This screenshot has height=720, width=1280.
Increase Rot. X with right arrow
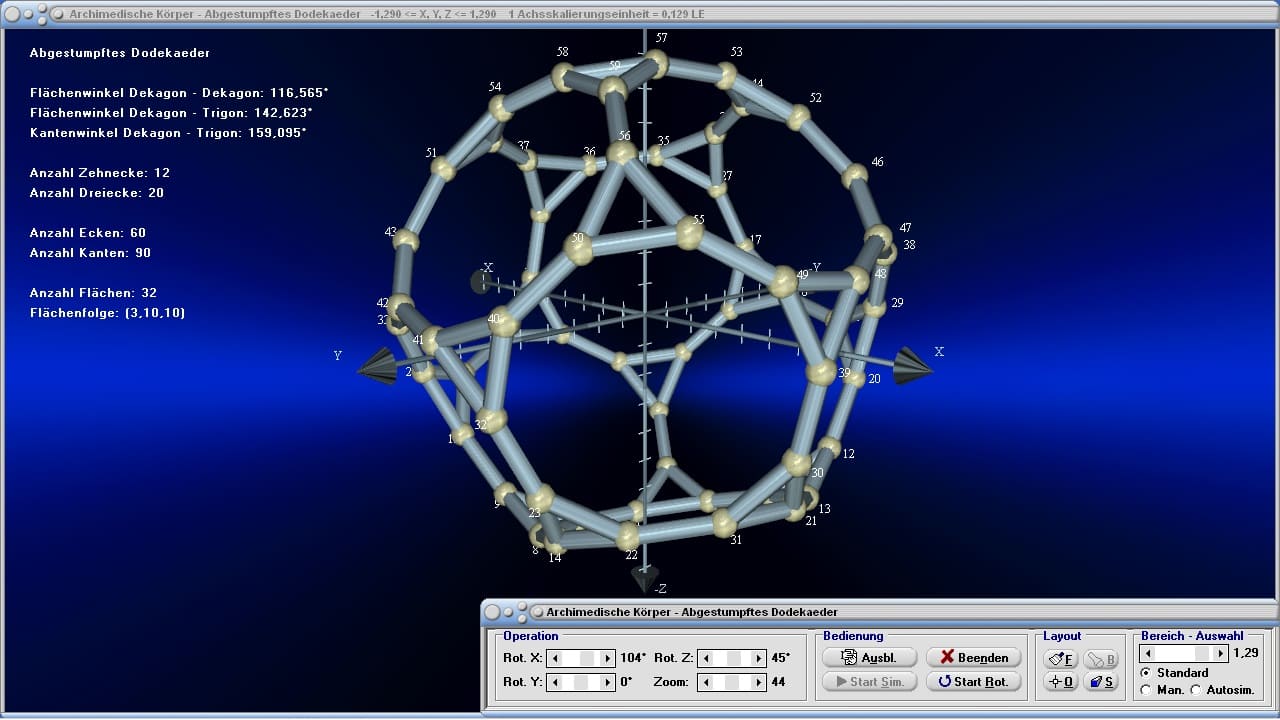coord(607,658)
